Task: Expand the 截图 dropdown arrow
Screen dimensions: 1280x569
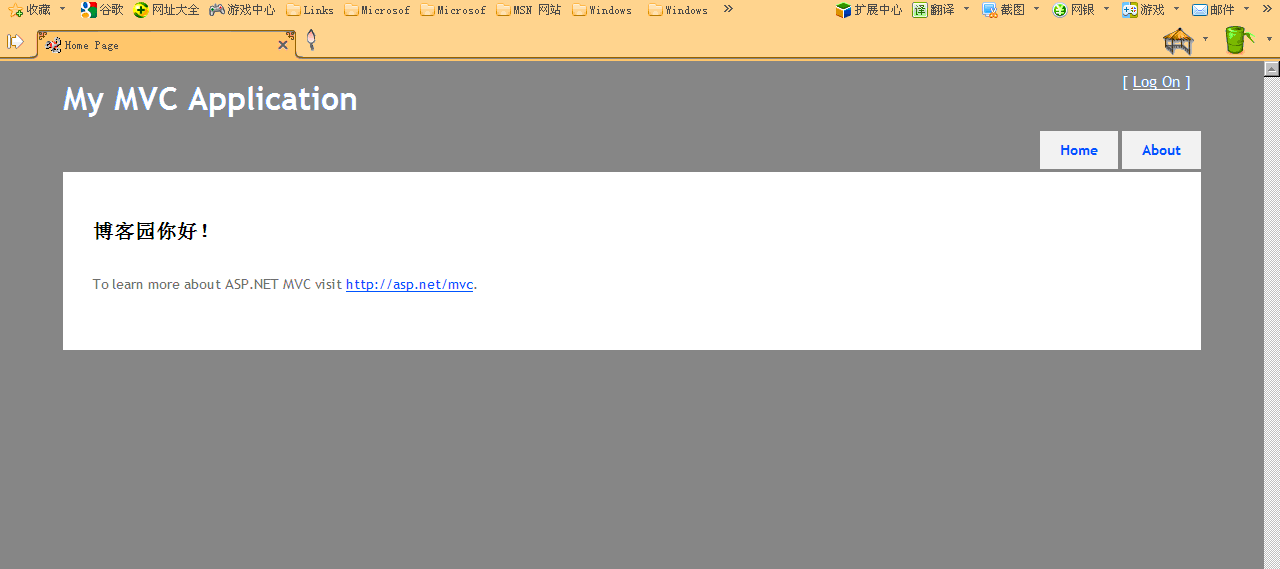Action: click(x=1036, y=9)
